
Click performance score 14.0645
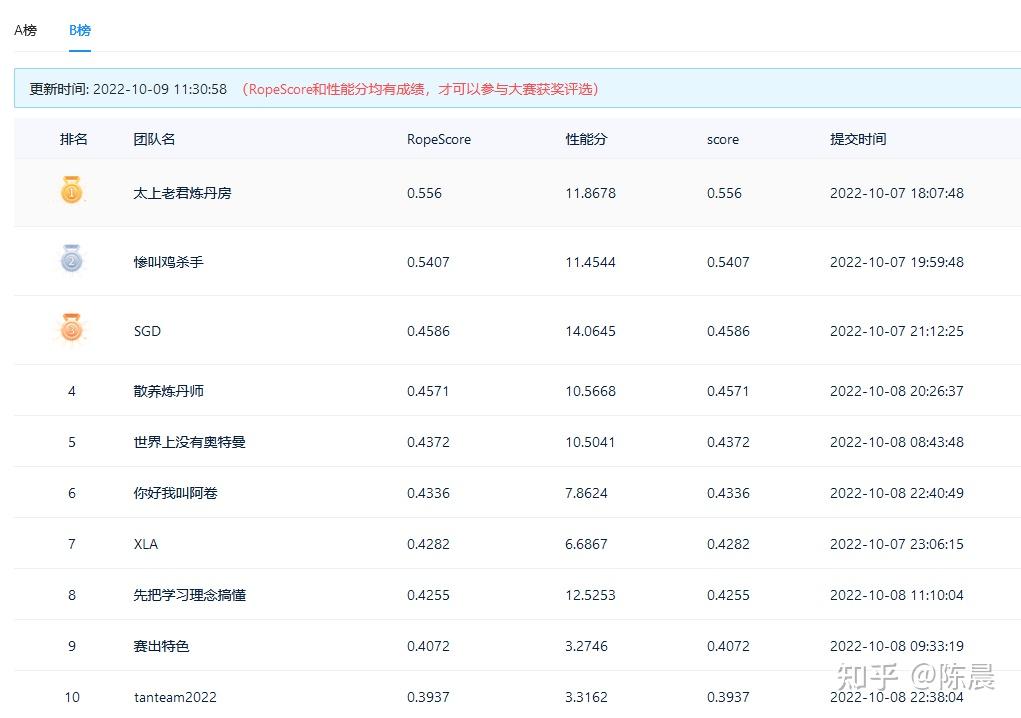(591, 331)
